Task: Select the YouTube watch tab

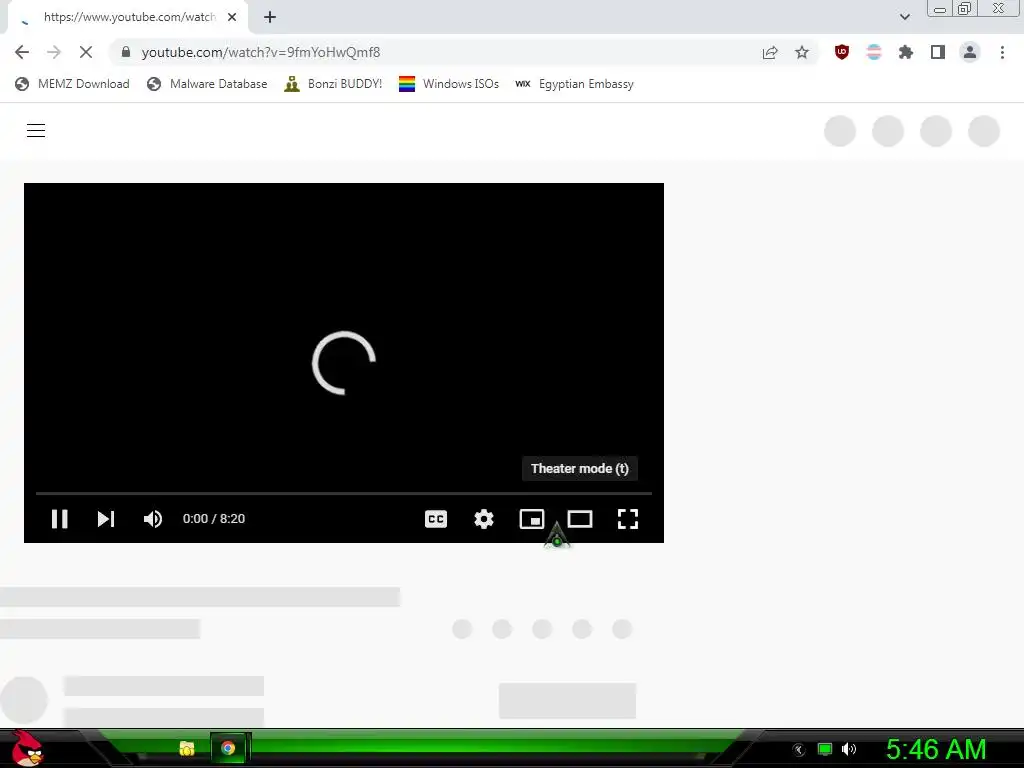Action: (127, 17)
